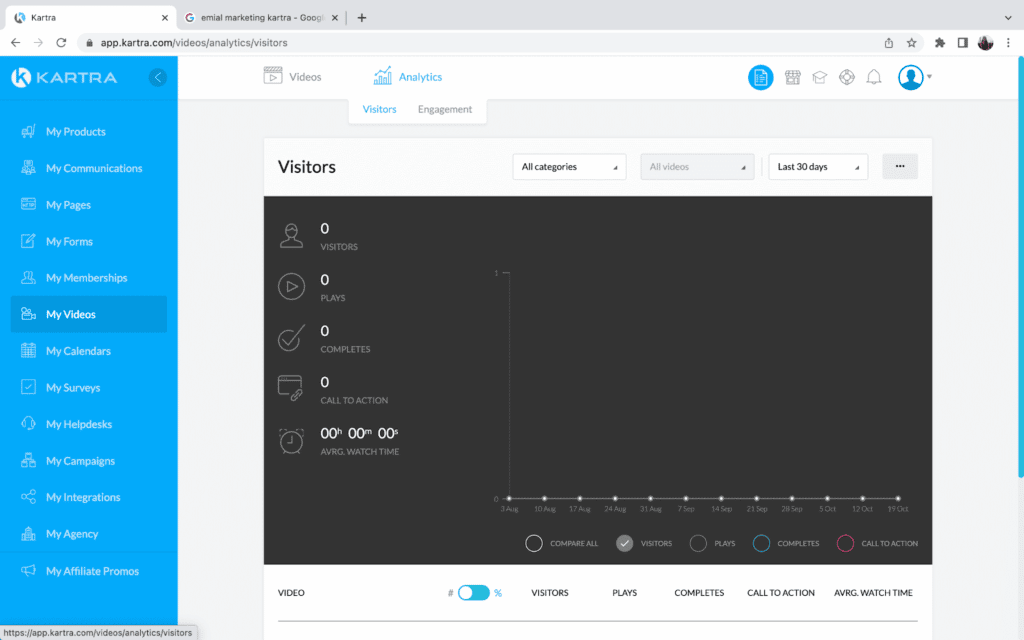Viewport: 1024px width, 640px height.
Task: Switch to the Google search browser tab
Action: click(261, 18)
